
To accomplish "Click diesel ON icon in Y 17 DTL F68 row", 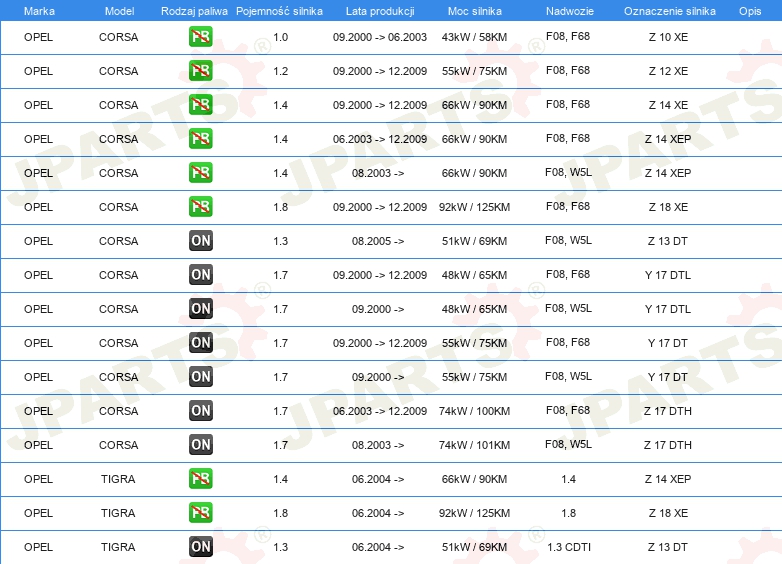I will [200, 275].
